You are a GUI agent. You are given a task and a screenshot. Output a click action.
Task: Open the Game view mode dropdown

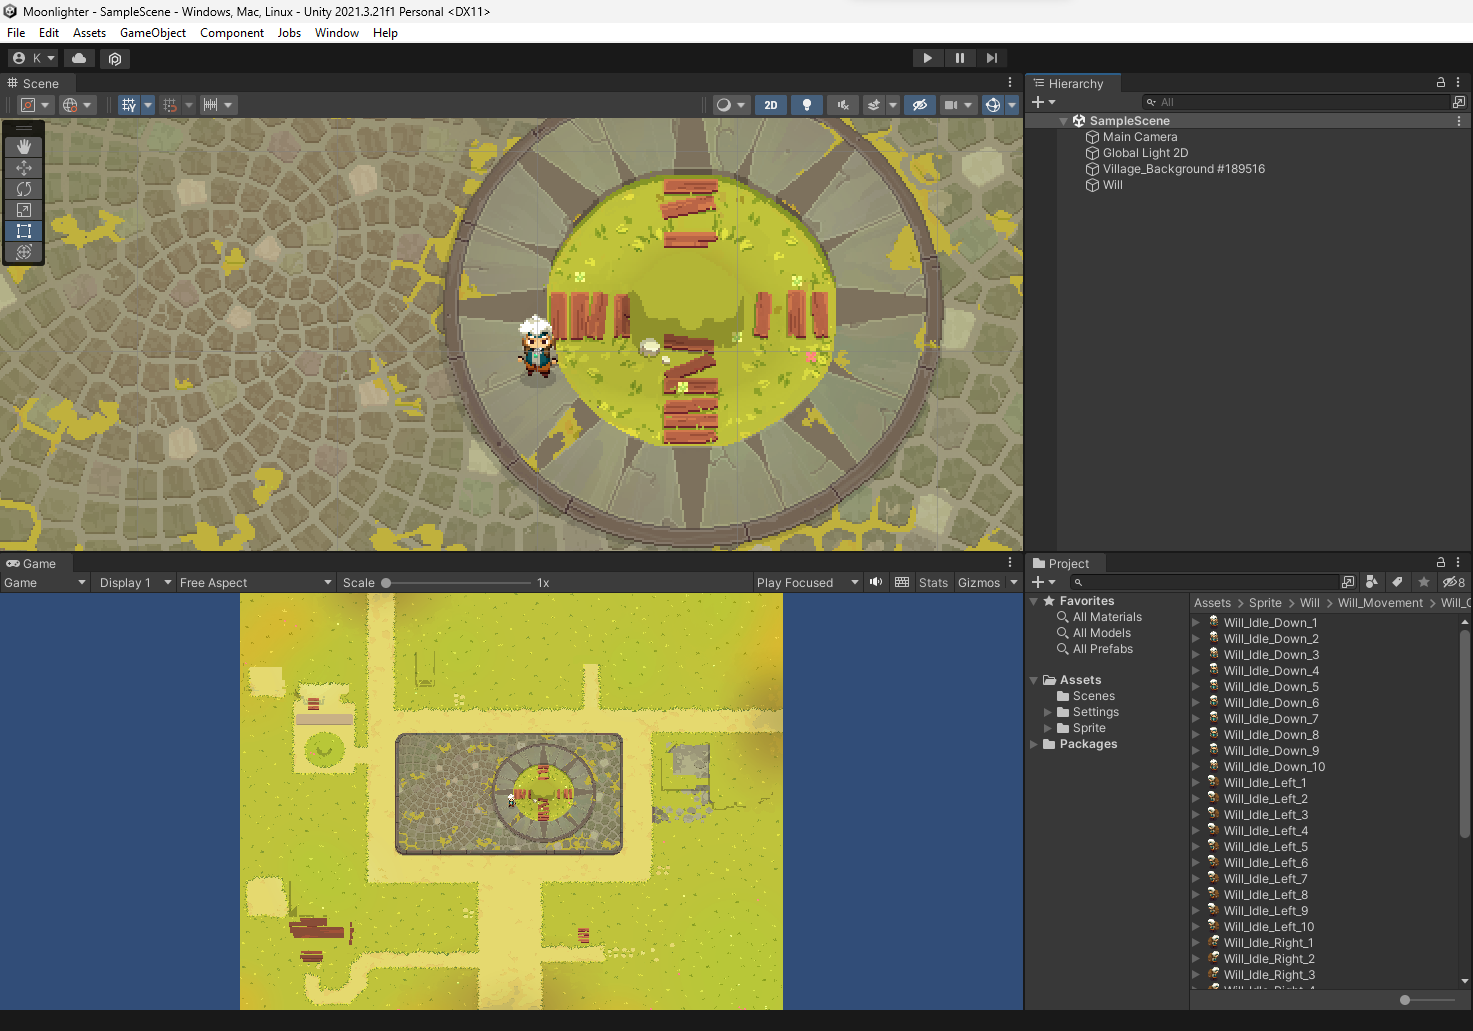45,582
